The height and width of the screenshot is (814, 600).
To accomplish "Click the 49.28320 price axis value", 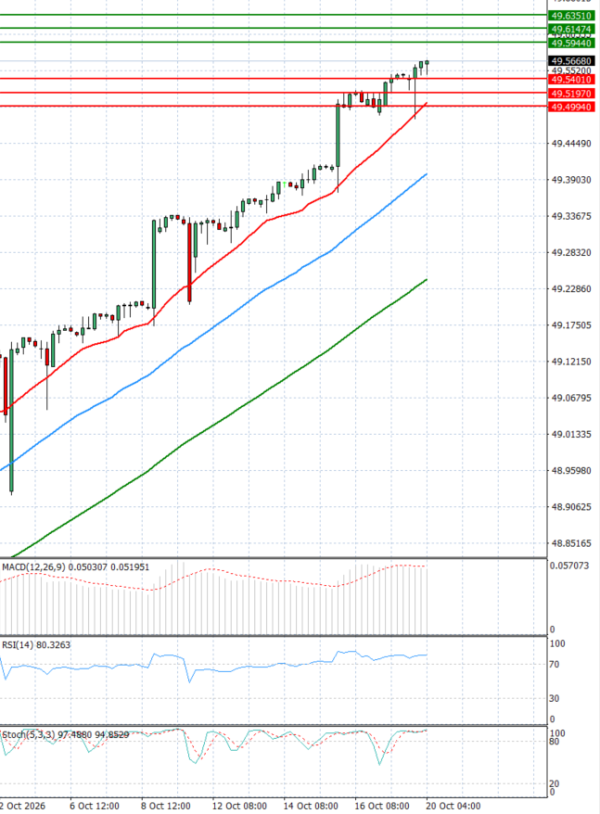I will (571, 253).
